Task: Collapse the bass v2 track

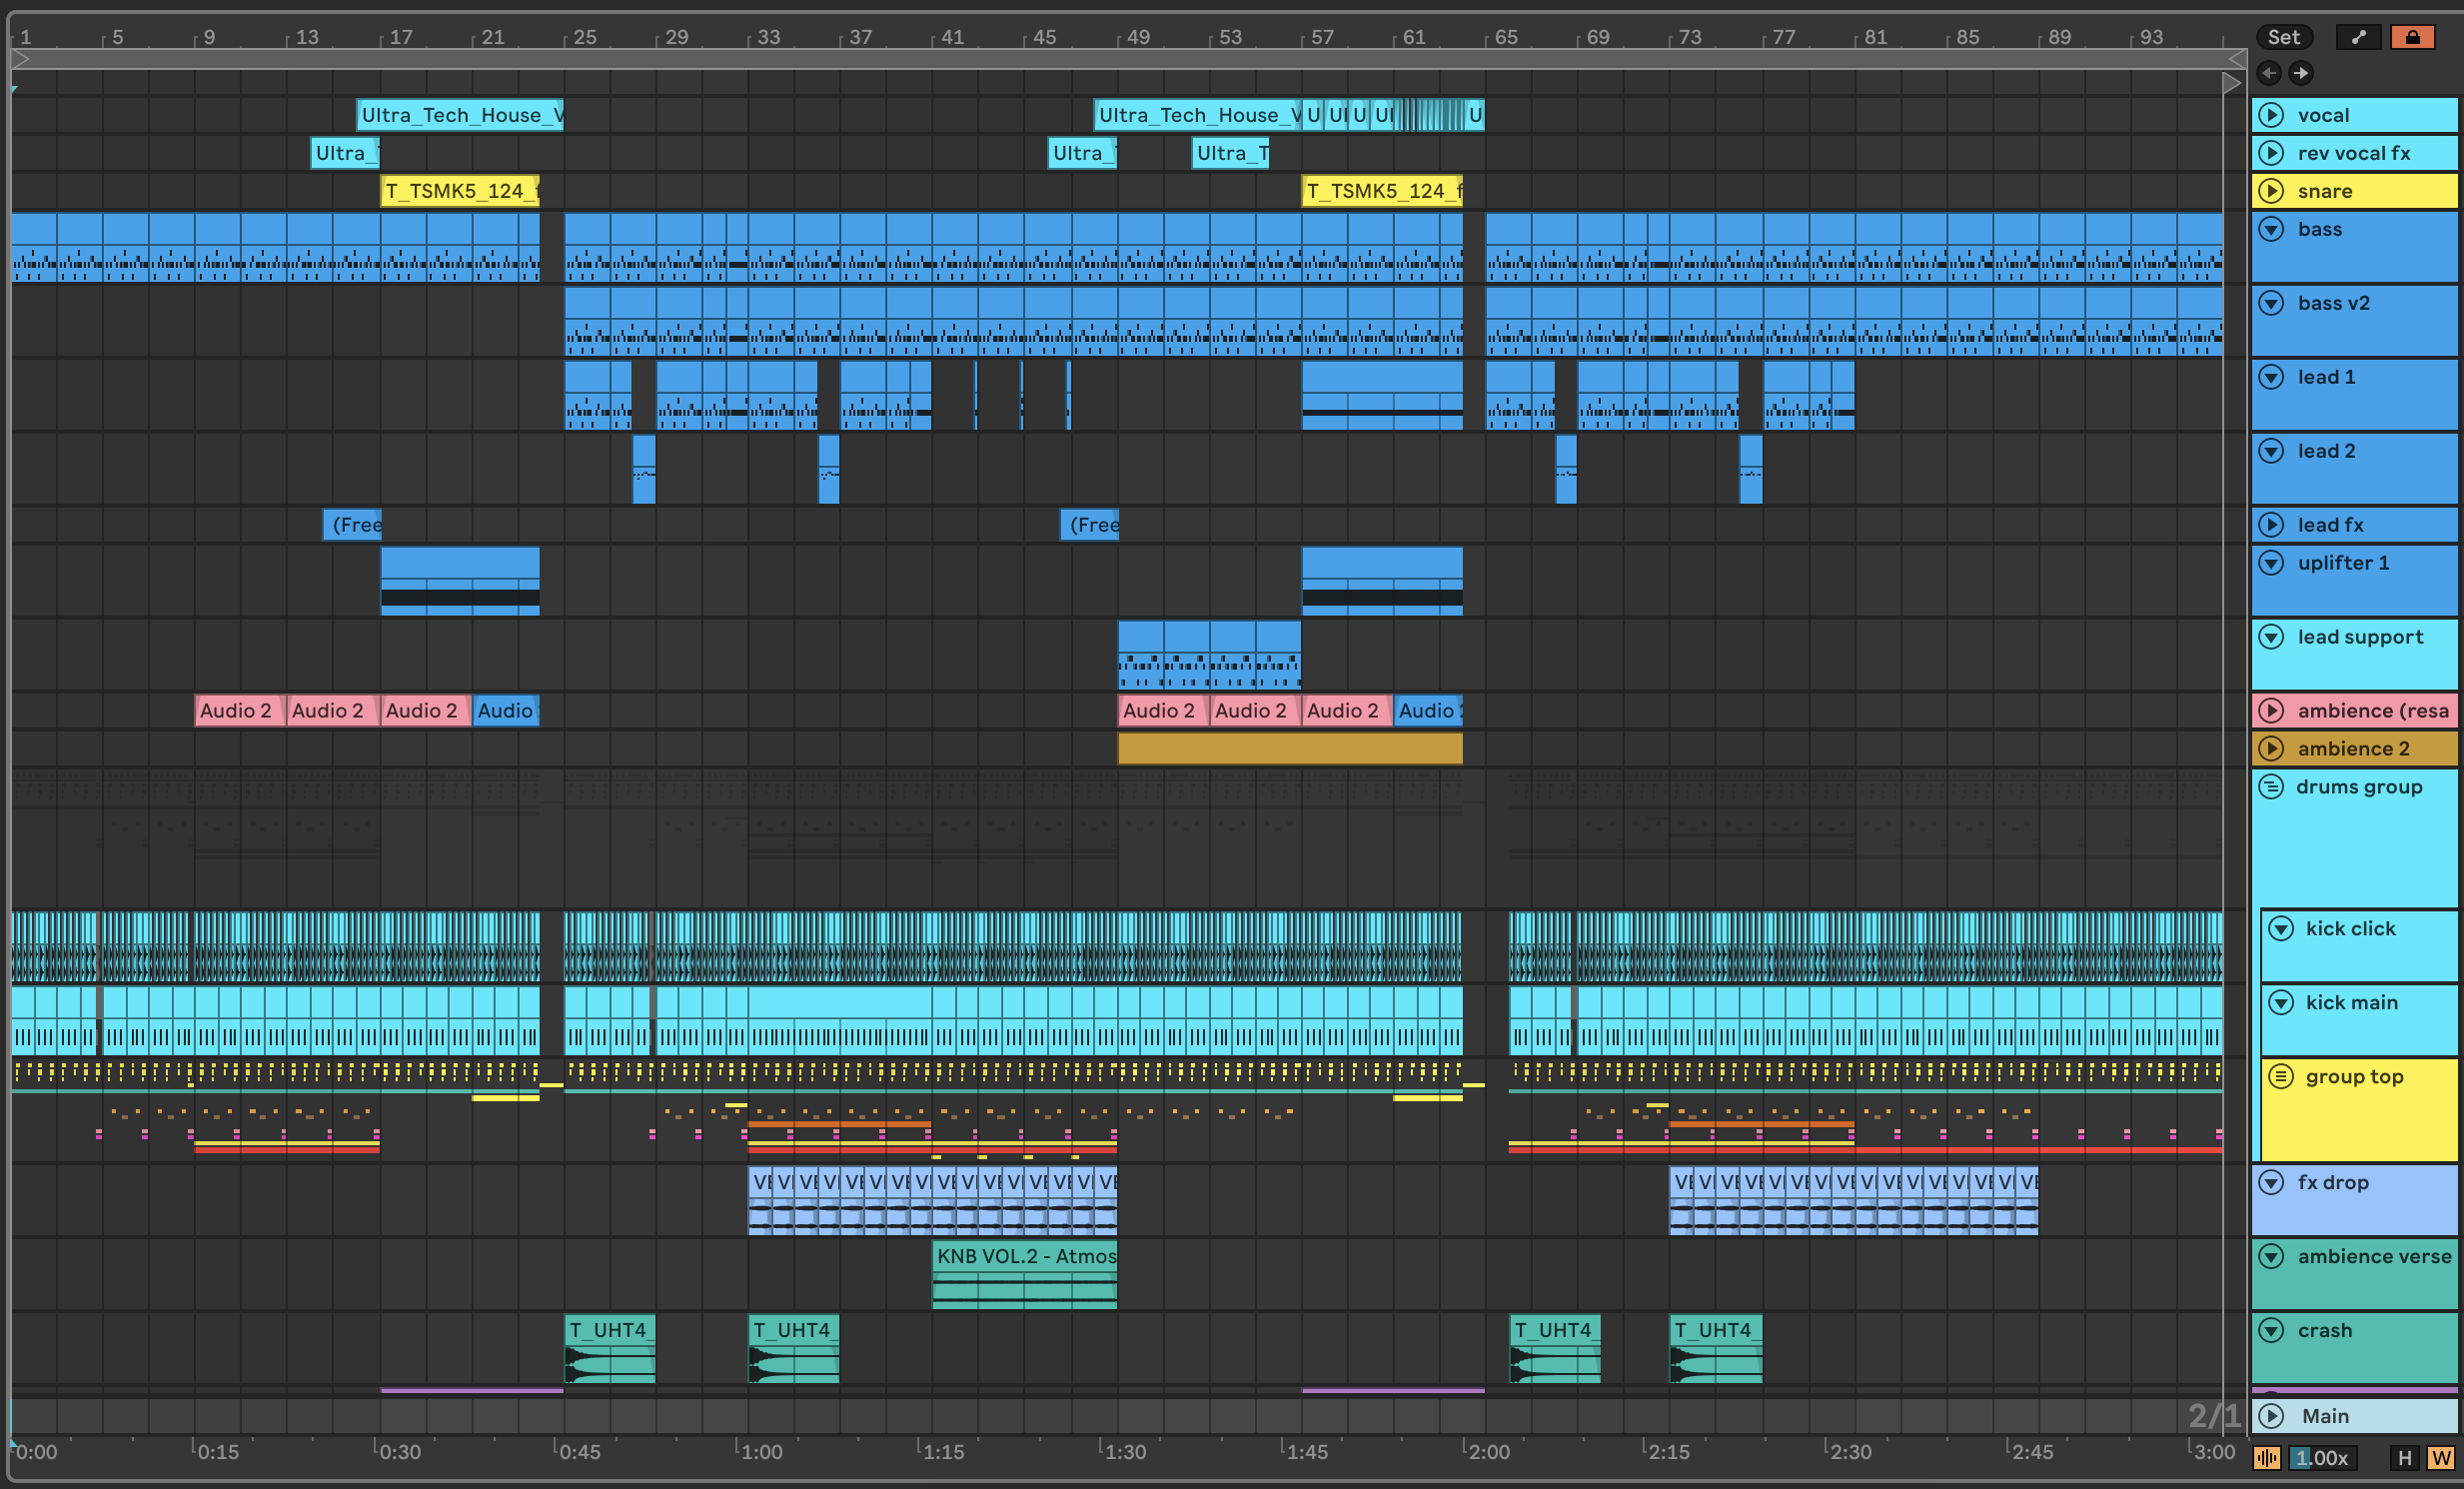Action: point(2271,303)
